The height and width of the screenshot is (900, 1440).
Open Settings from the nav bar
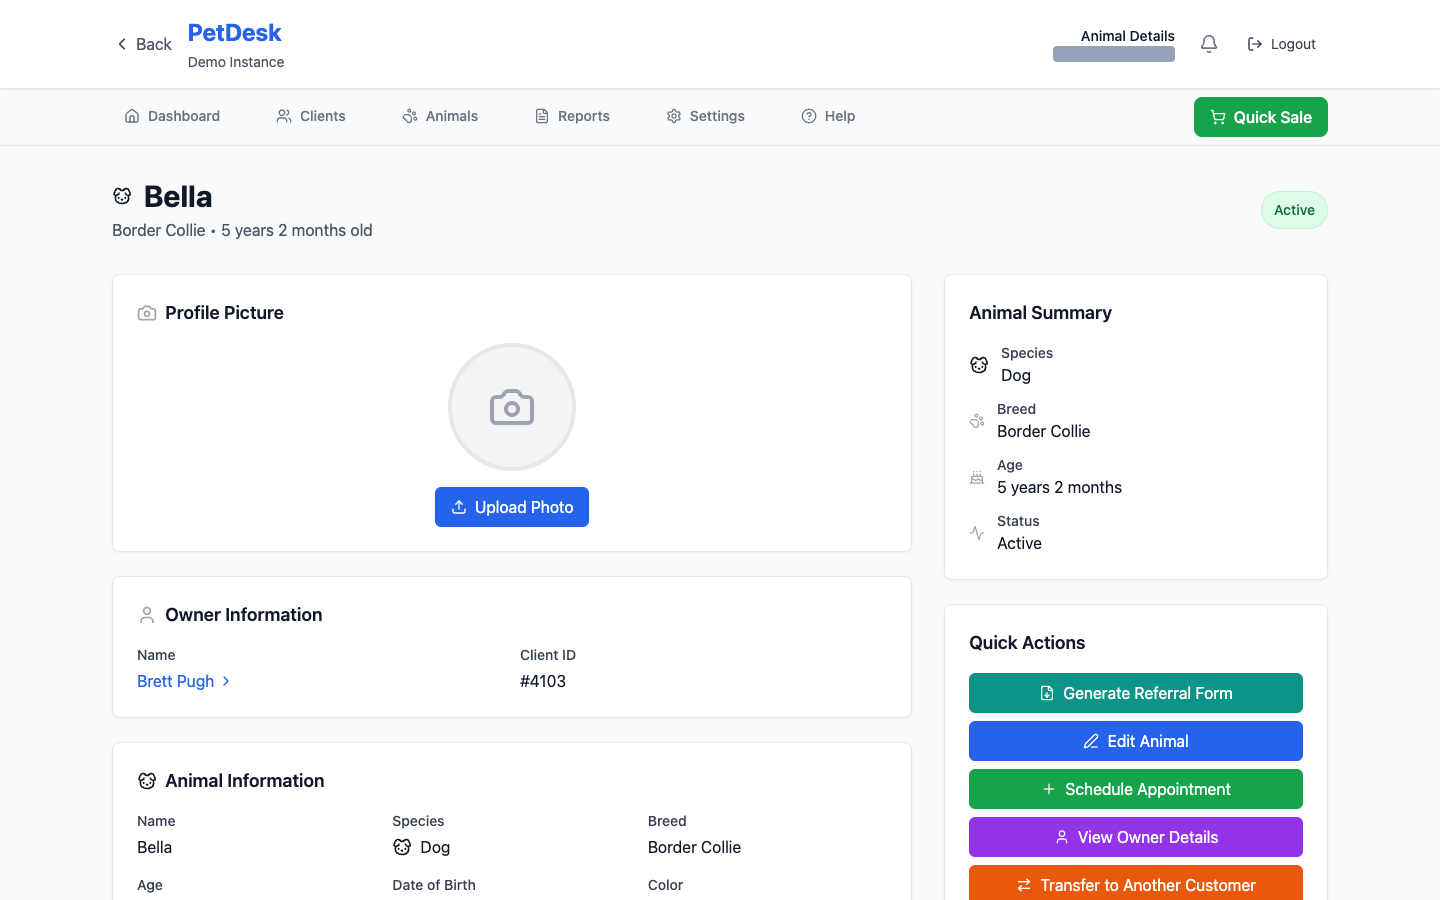click(705, 116)
